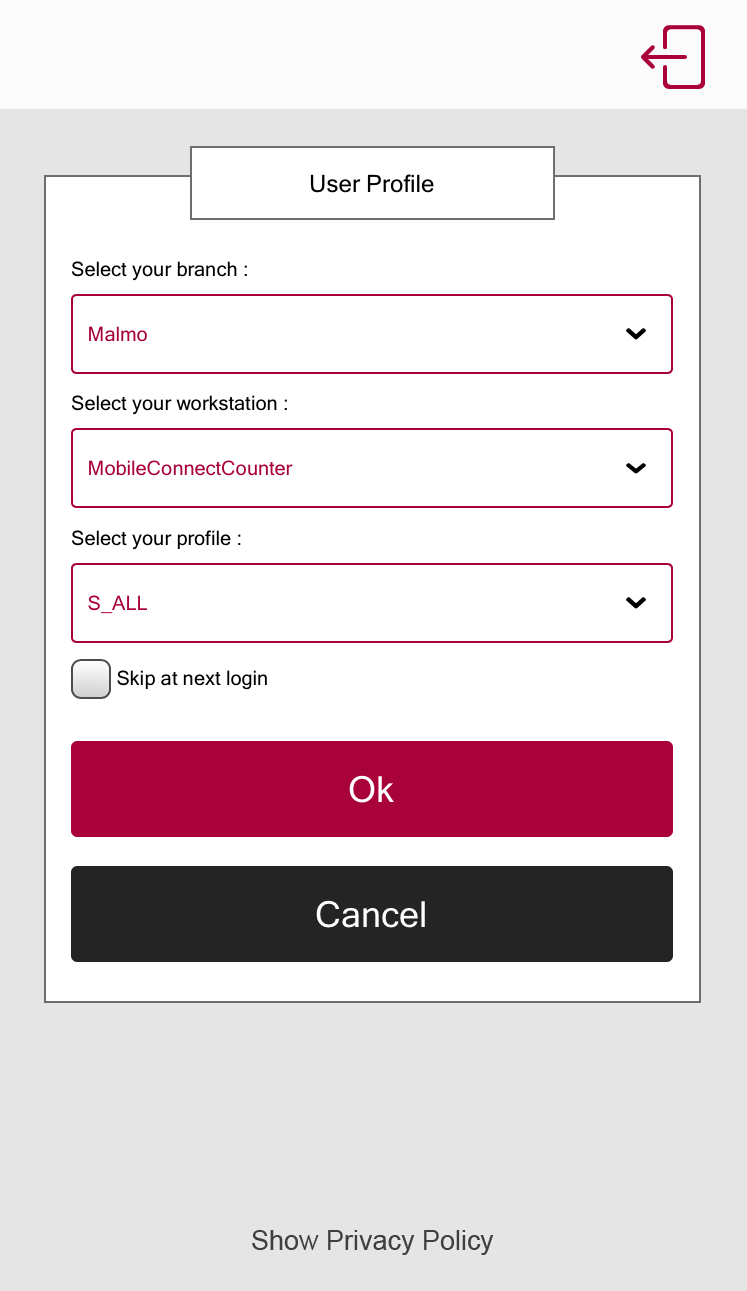Open the S_ALL profile dropdown
The width and height of the screenshot is (747, 1291).
point(371,603)
